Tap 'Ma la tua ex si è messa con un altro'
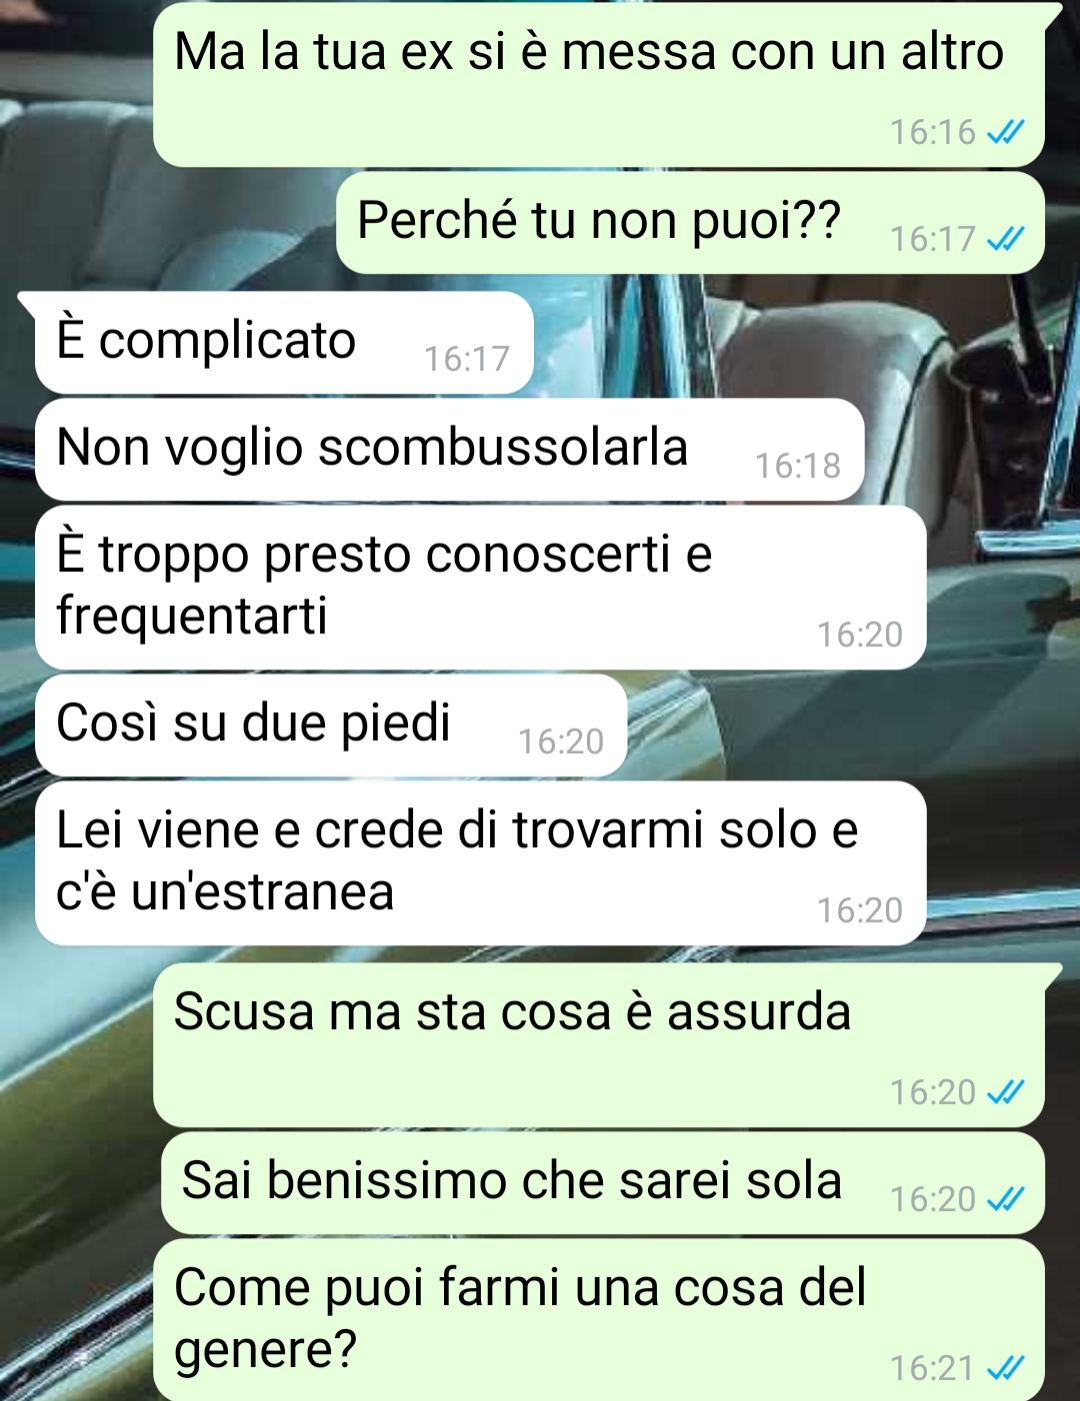Image resolution: width=1080 pixels, height=1401 pixels. click(599, 85)
